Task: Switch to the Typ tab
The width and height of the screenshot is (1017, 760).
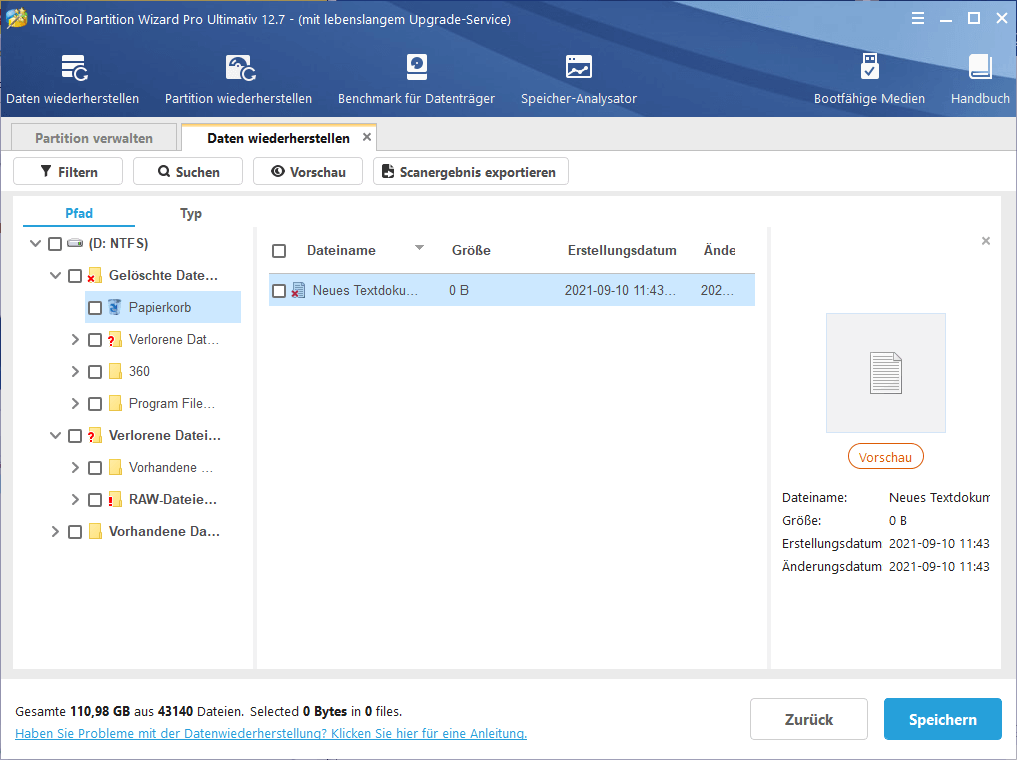Action: 191,213
